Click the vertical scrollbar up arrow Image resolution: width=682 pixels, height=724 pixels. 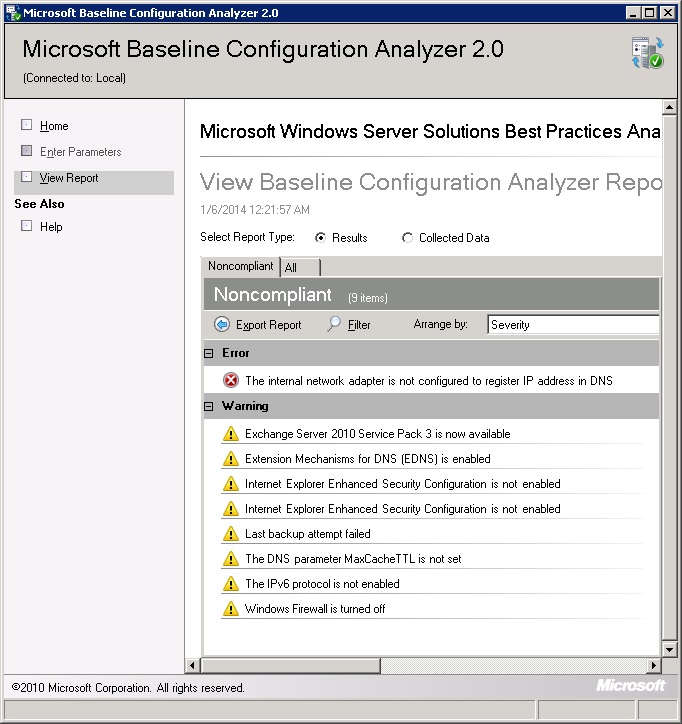tap(669, 108)
